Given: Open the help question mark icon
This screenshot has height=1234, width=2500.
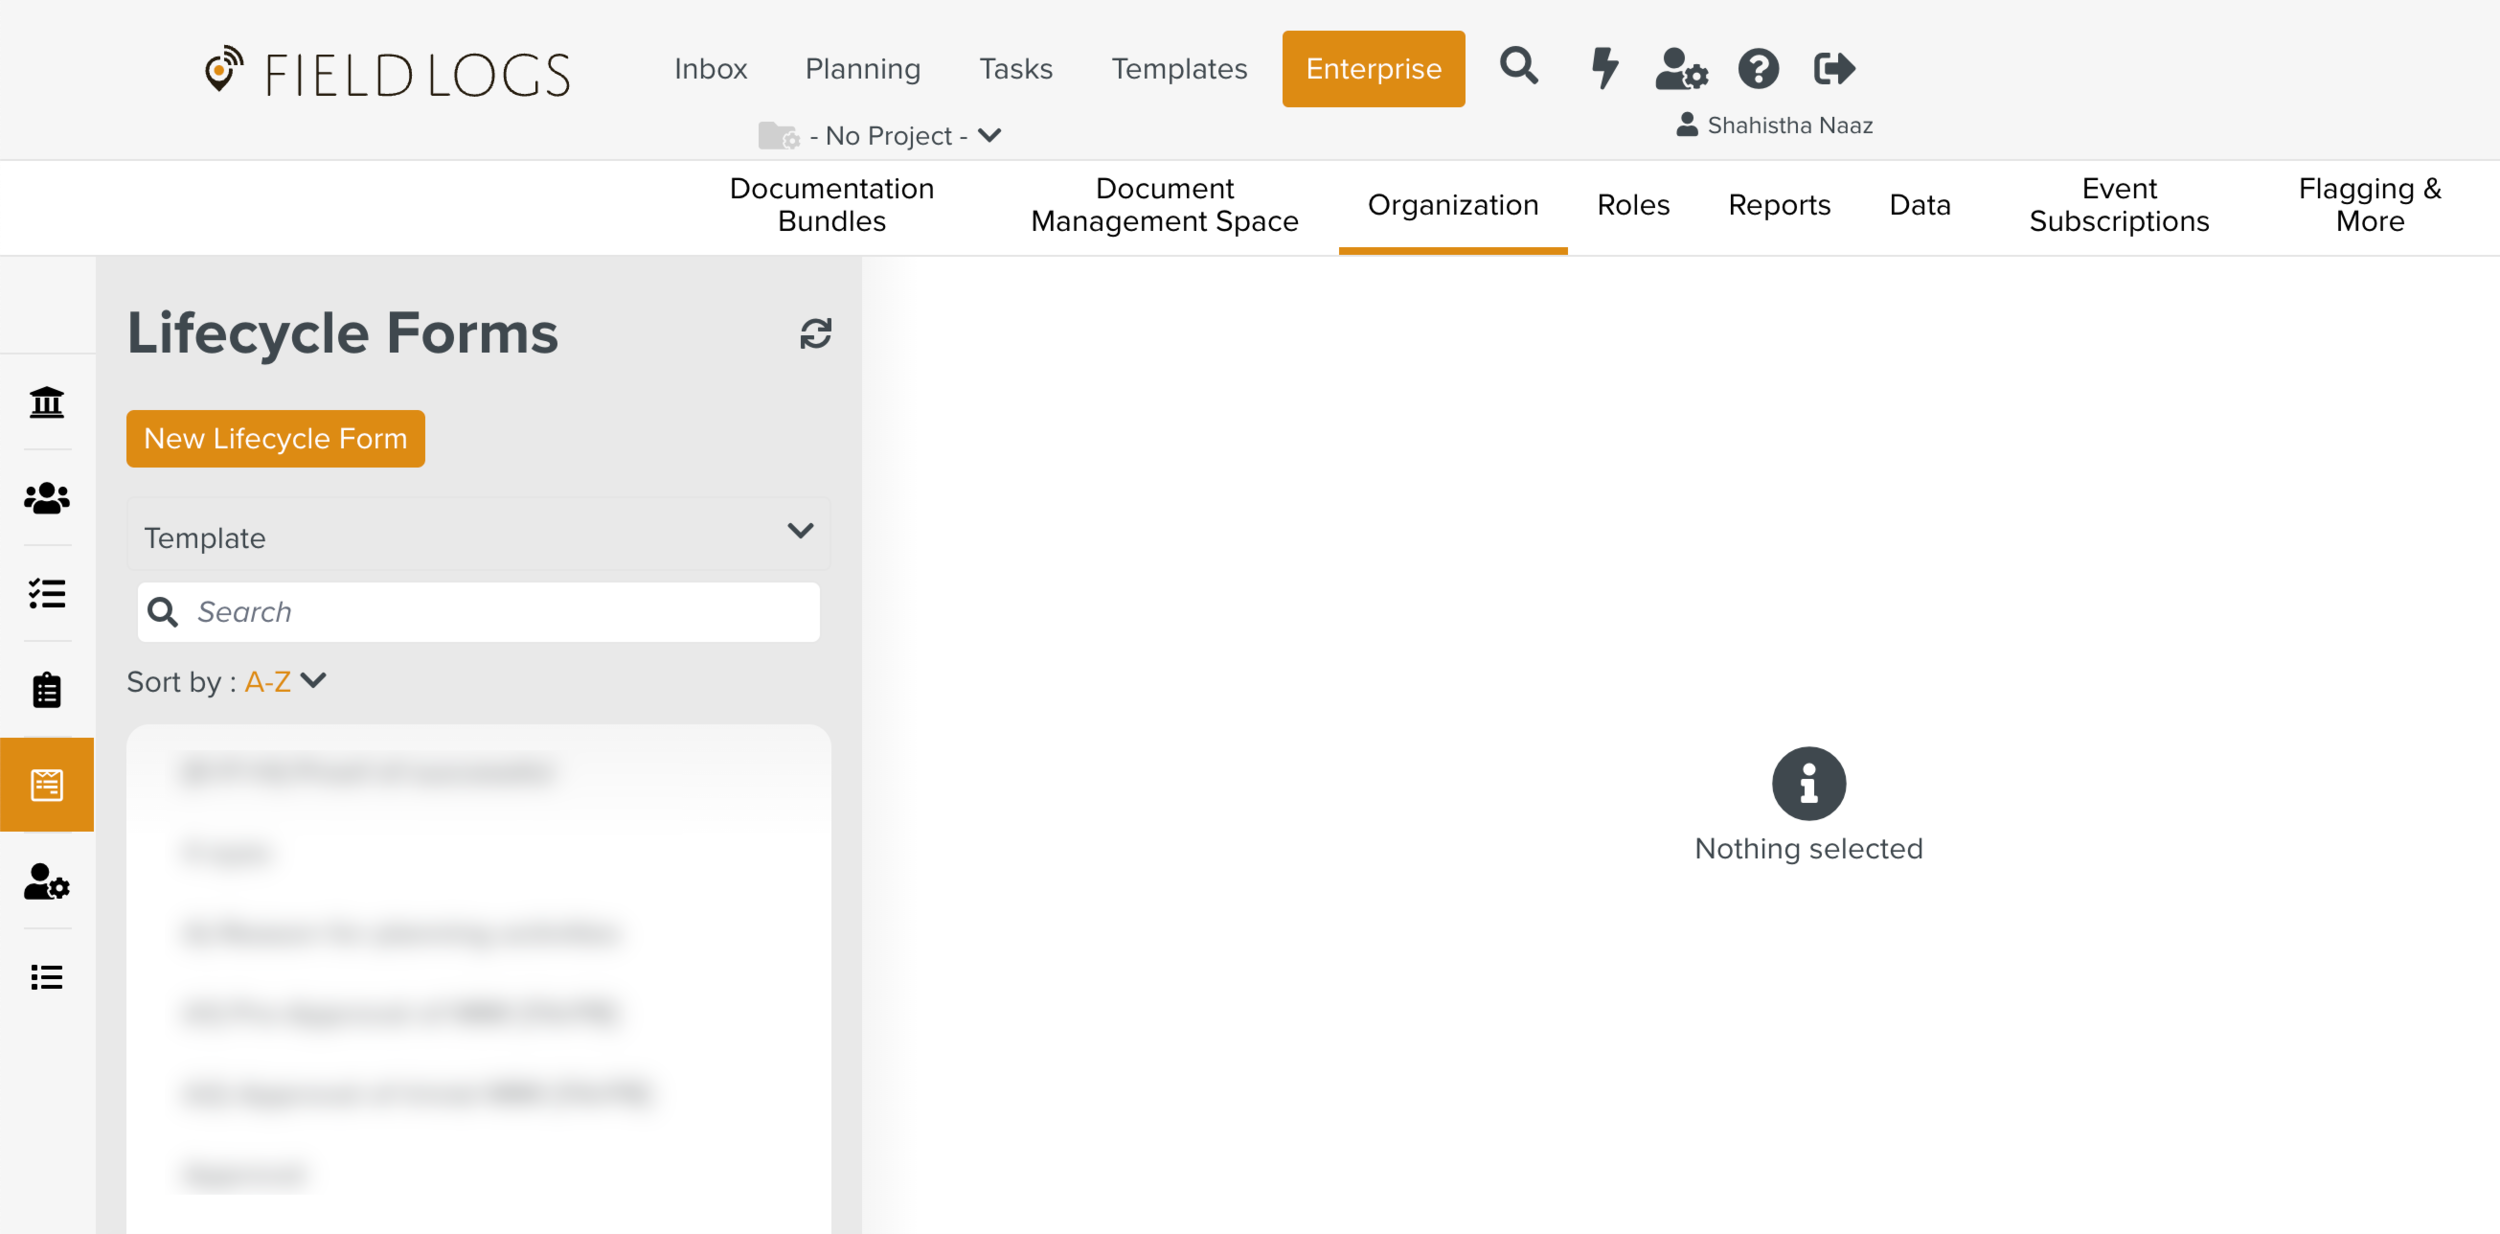Looking at the screenshot, I should tap(1757, 69).
